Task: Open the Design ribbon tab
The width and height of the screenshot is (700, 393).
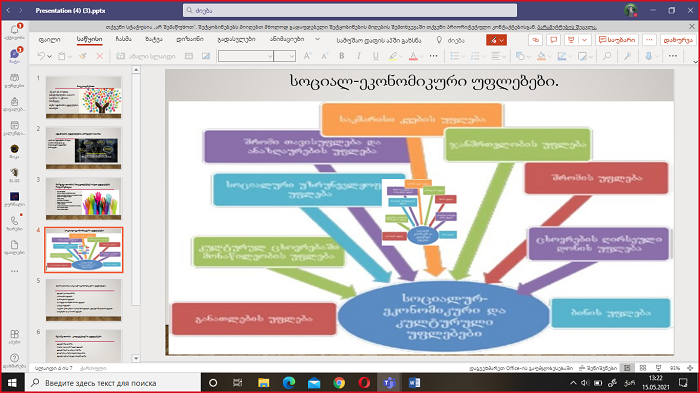Action: (189, 39)
